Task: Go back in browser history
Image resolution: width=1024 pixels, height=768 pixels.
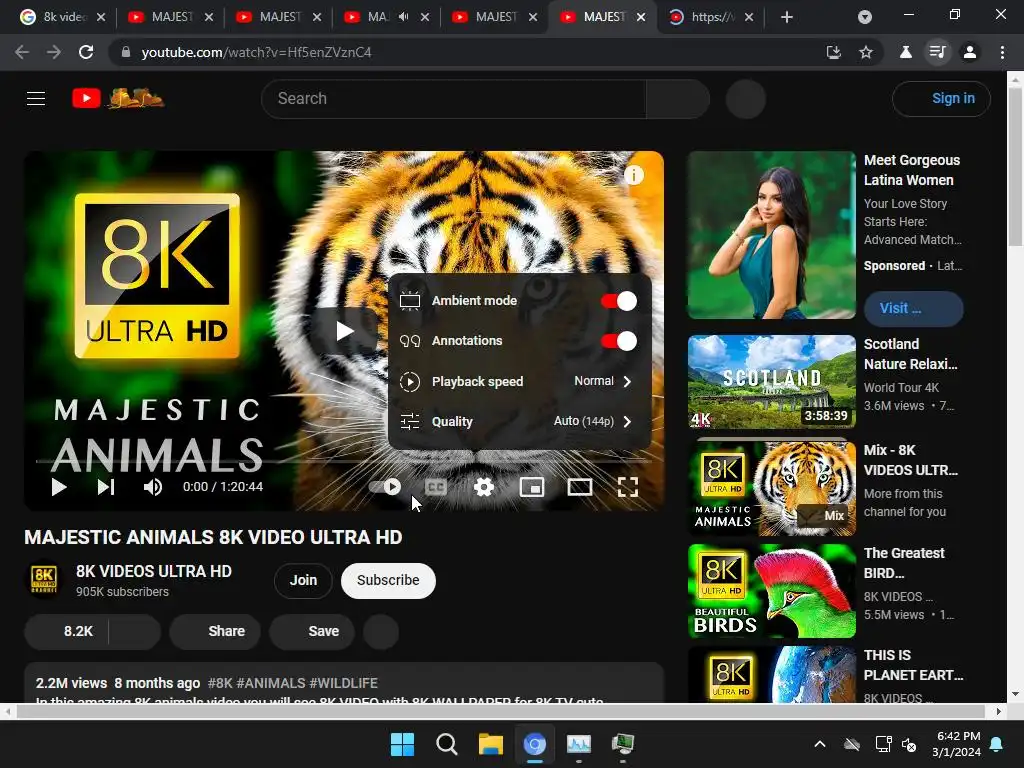Action: (22, 52)
